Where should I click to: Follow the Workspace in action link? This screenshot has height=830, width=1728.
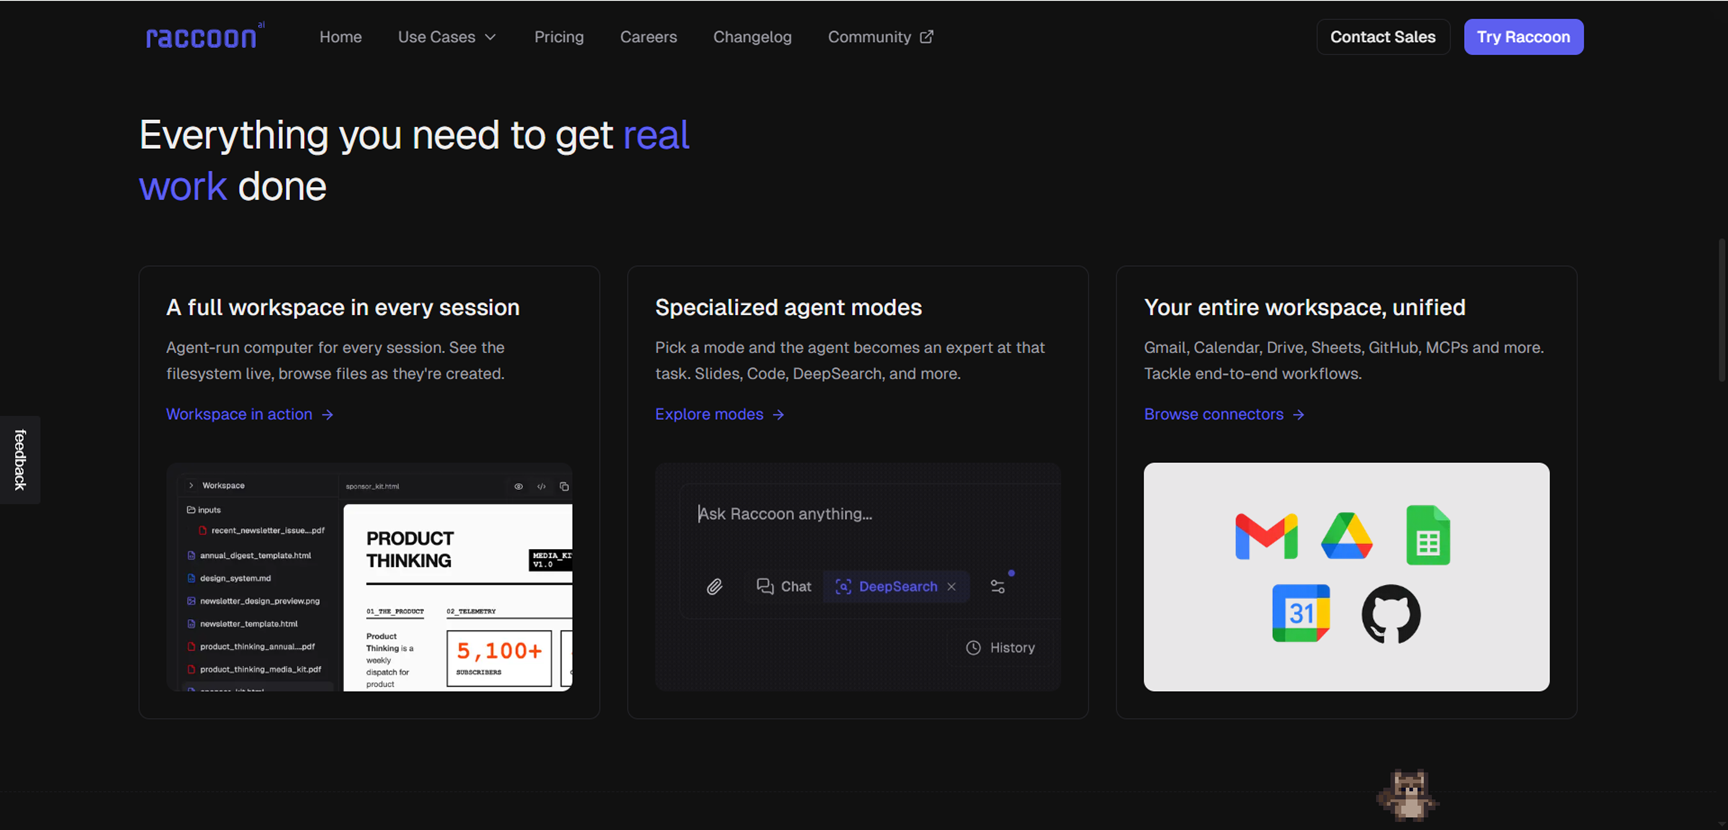250,414
